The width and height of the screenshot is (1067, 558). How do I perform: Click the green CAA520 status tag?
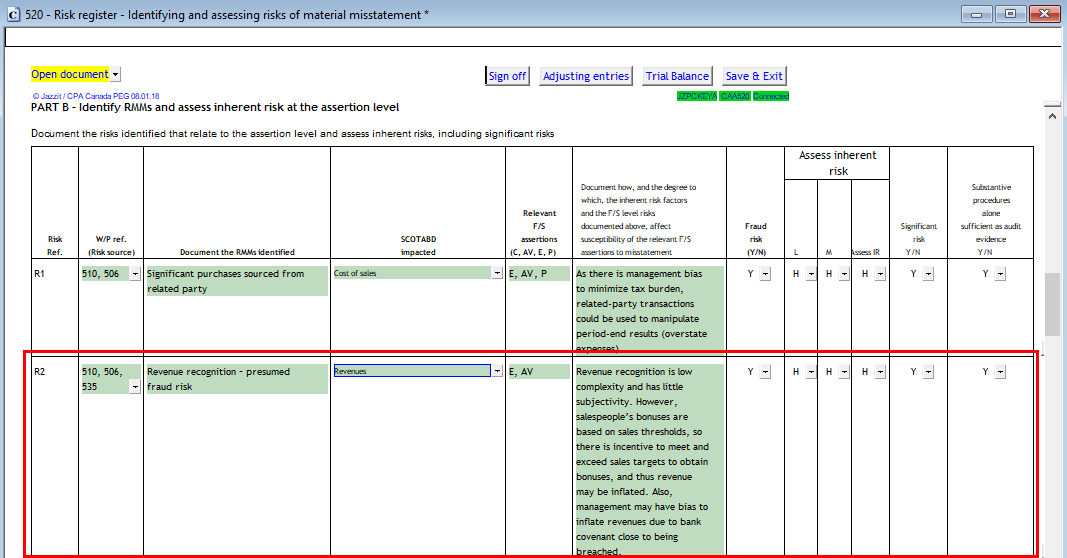[x=735, y=96]
